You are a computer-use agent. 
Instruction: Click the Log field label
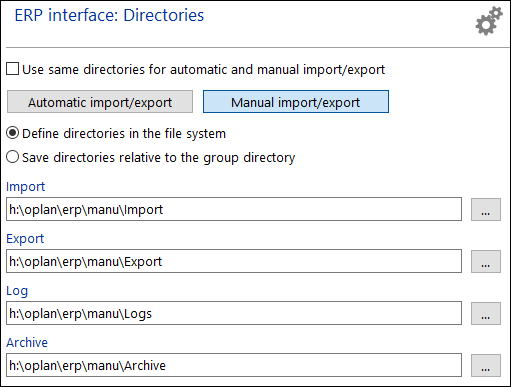[17, 291]
